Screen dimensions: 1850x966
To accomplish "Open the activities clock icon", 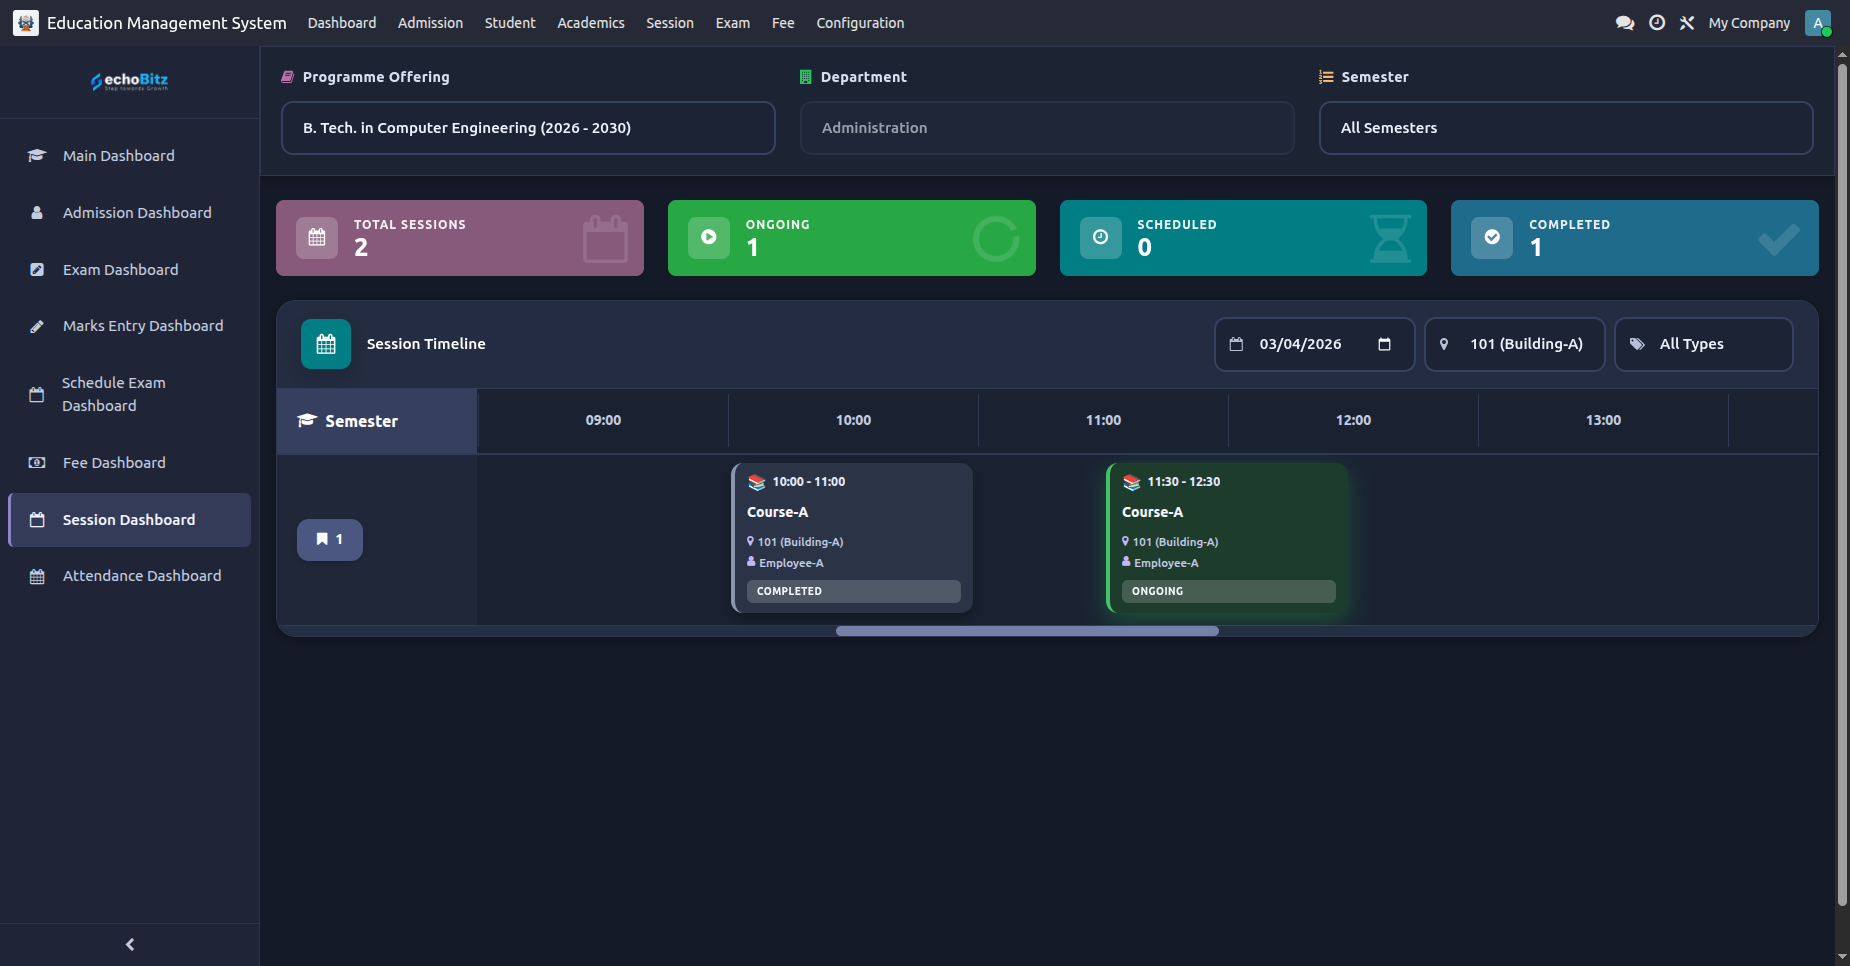I will point(1657,23).
